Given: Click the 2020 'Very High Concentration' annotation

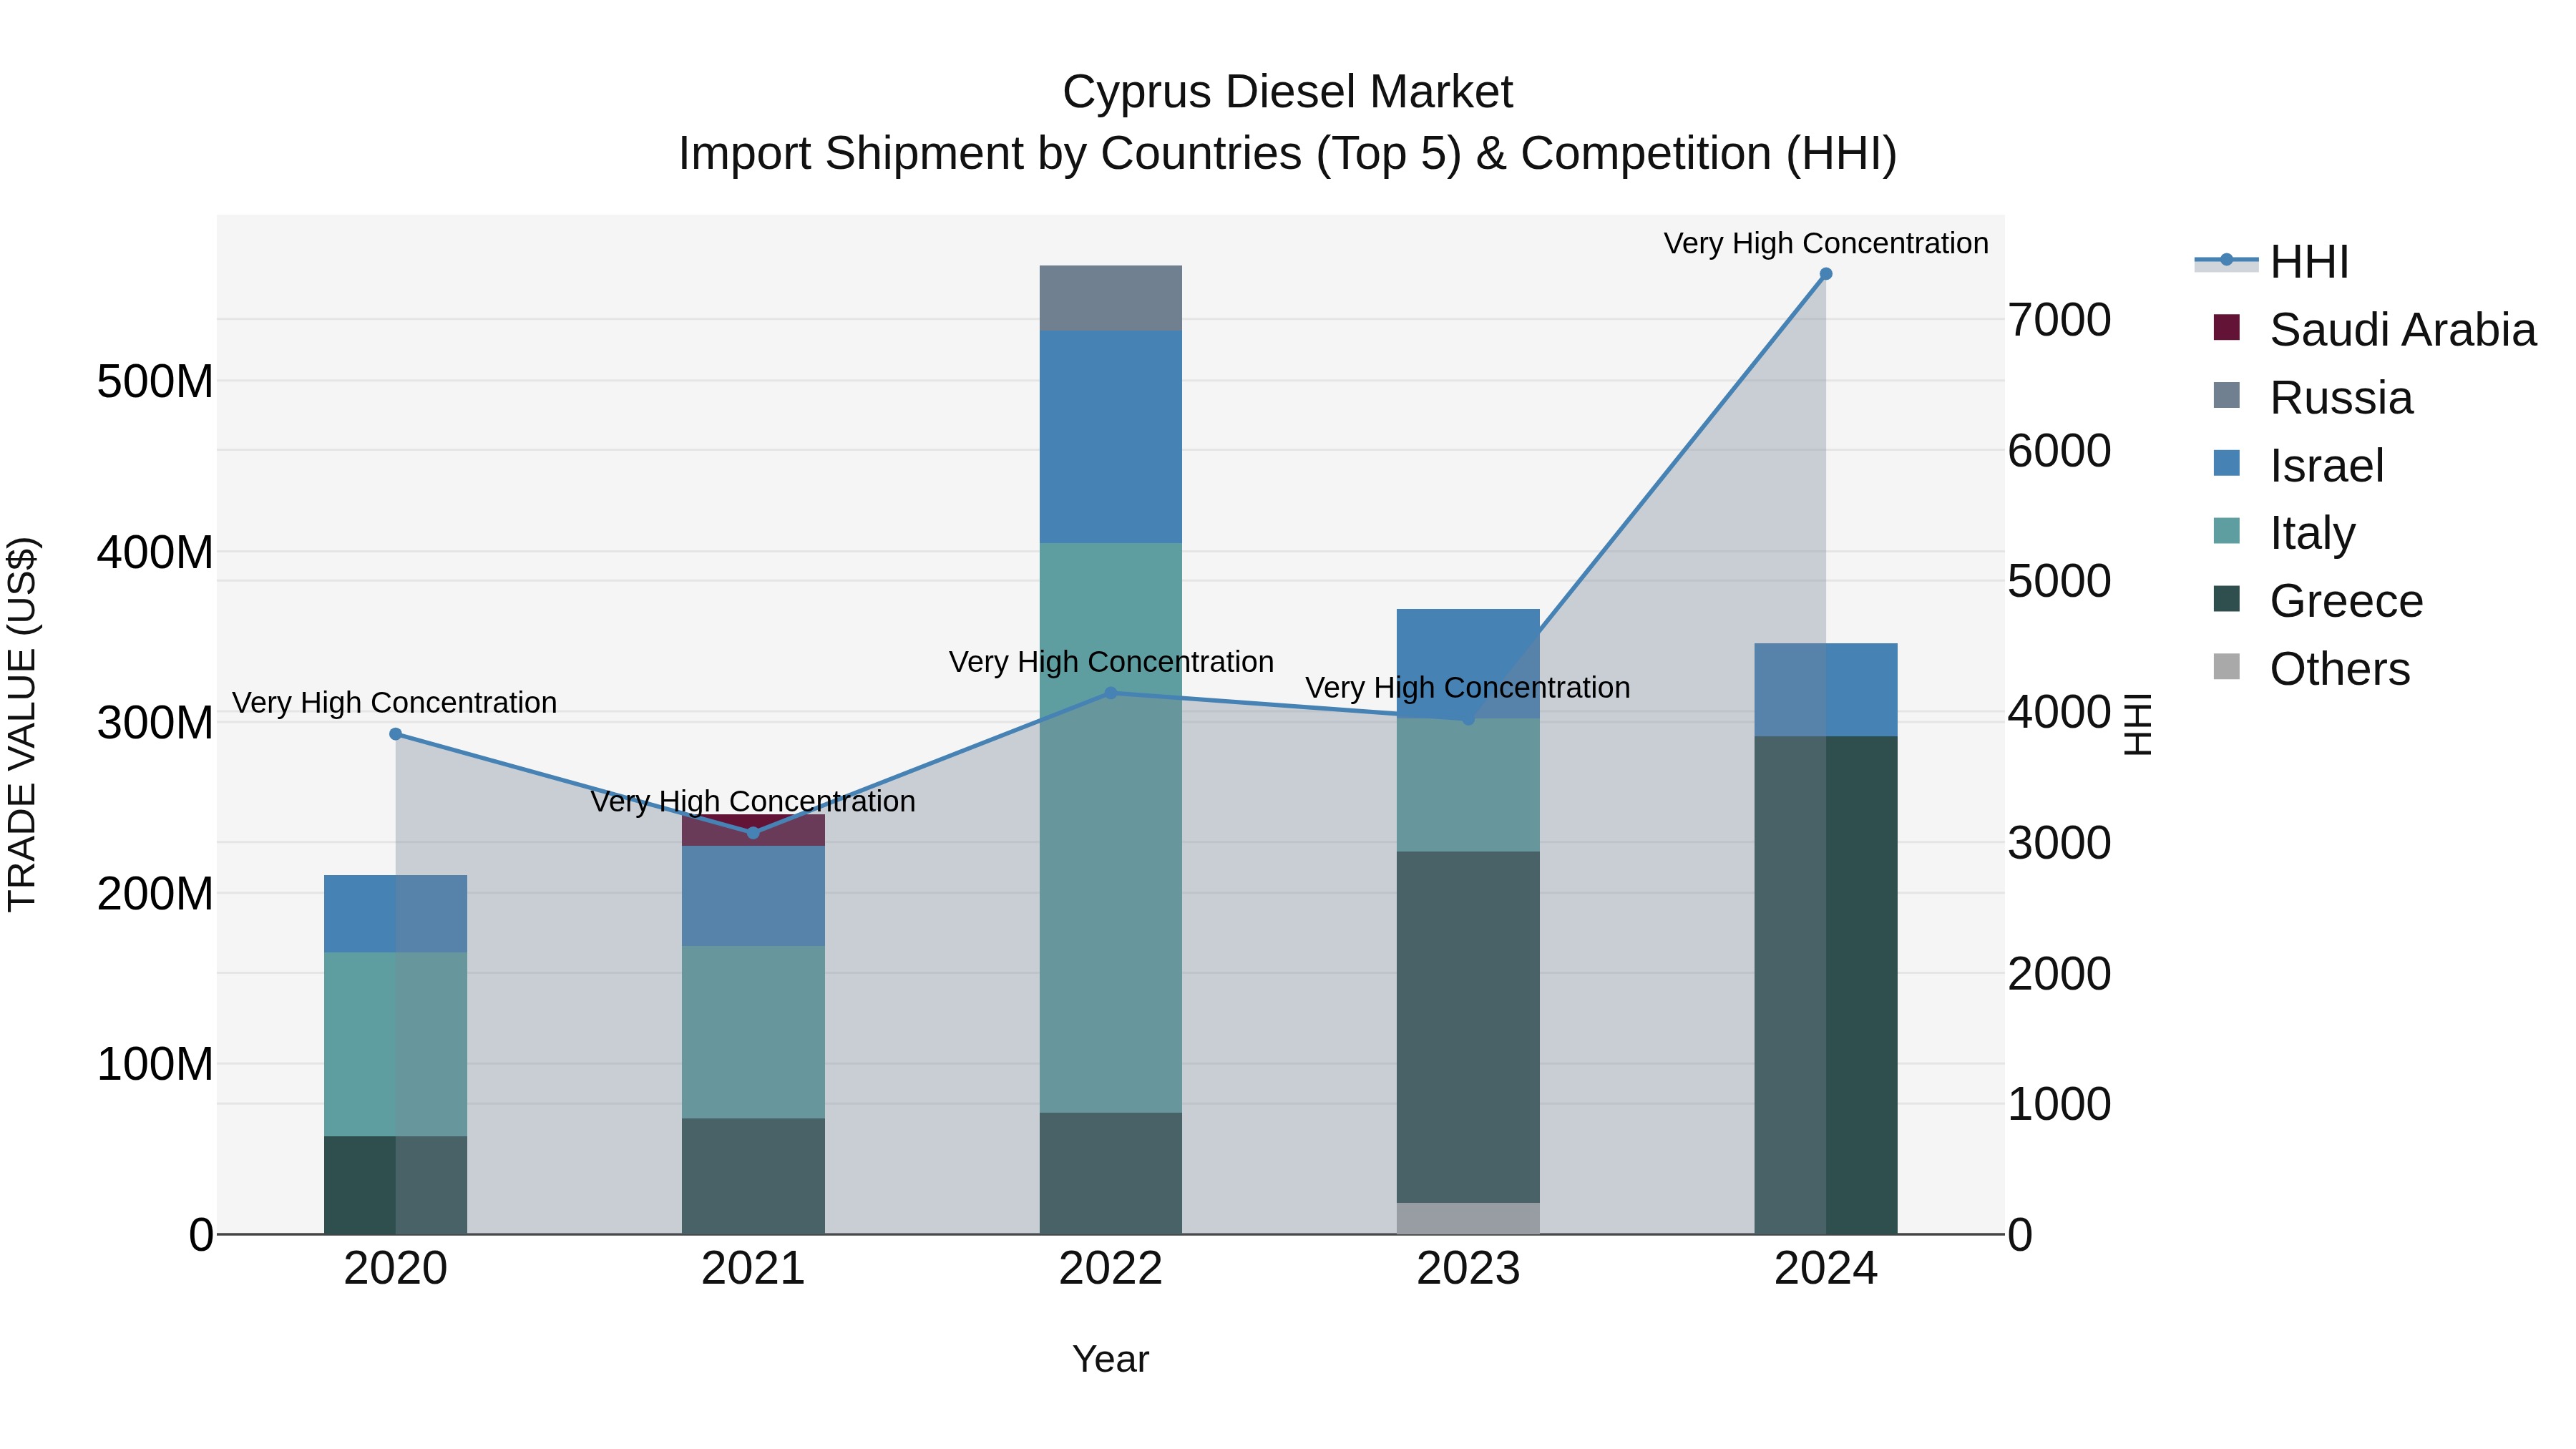Looking at the screenshot, I should 395,703.
